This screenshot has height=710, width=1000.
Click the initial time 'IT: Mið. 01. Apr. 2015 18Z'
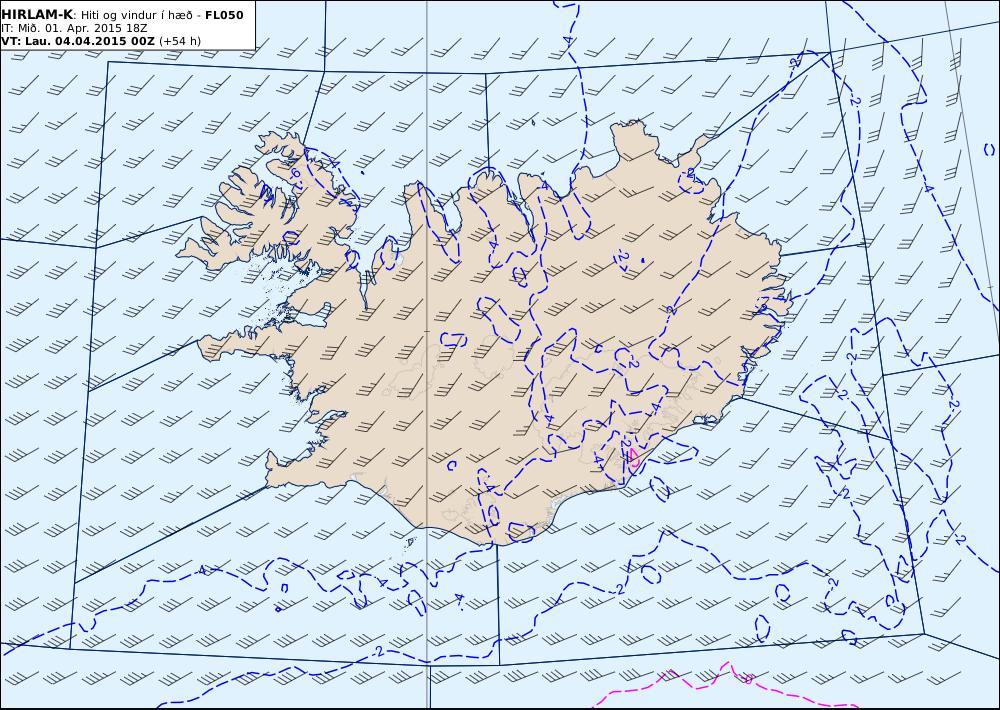74,28
